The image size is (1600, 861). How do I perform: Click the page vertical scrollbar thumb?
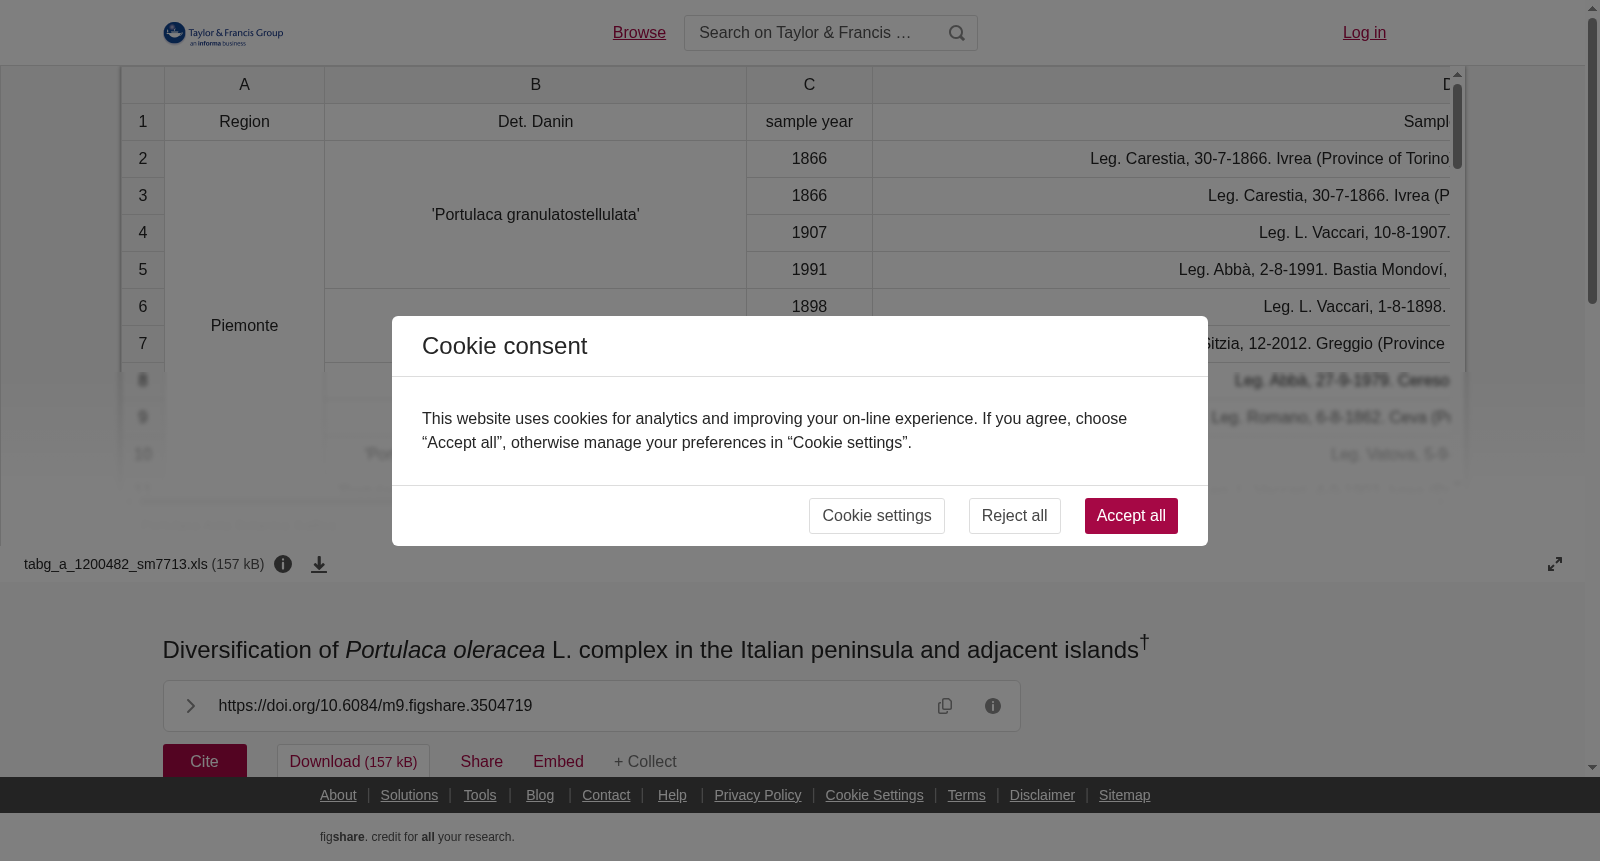[1592, 160]
